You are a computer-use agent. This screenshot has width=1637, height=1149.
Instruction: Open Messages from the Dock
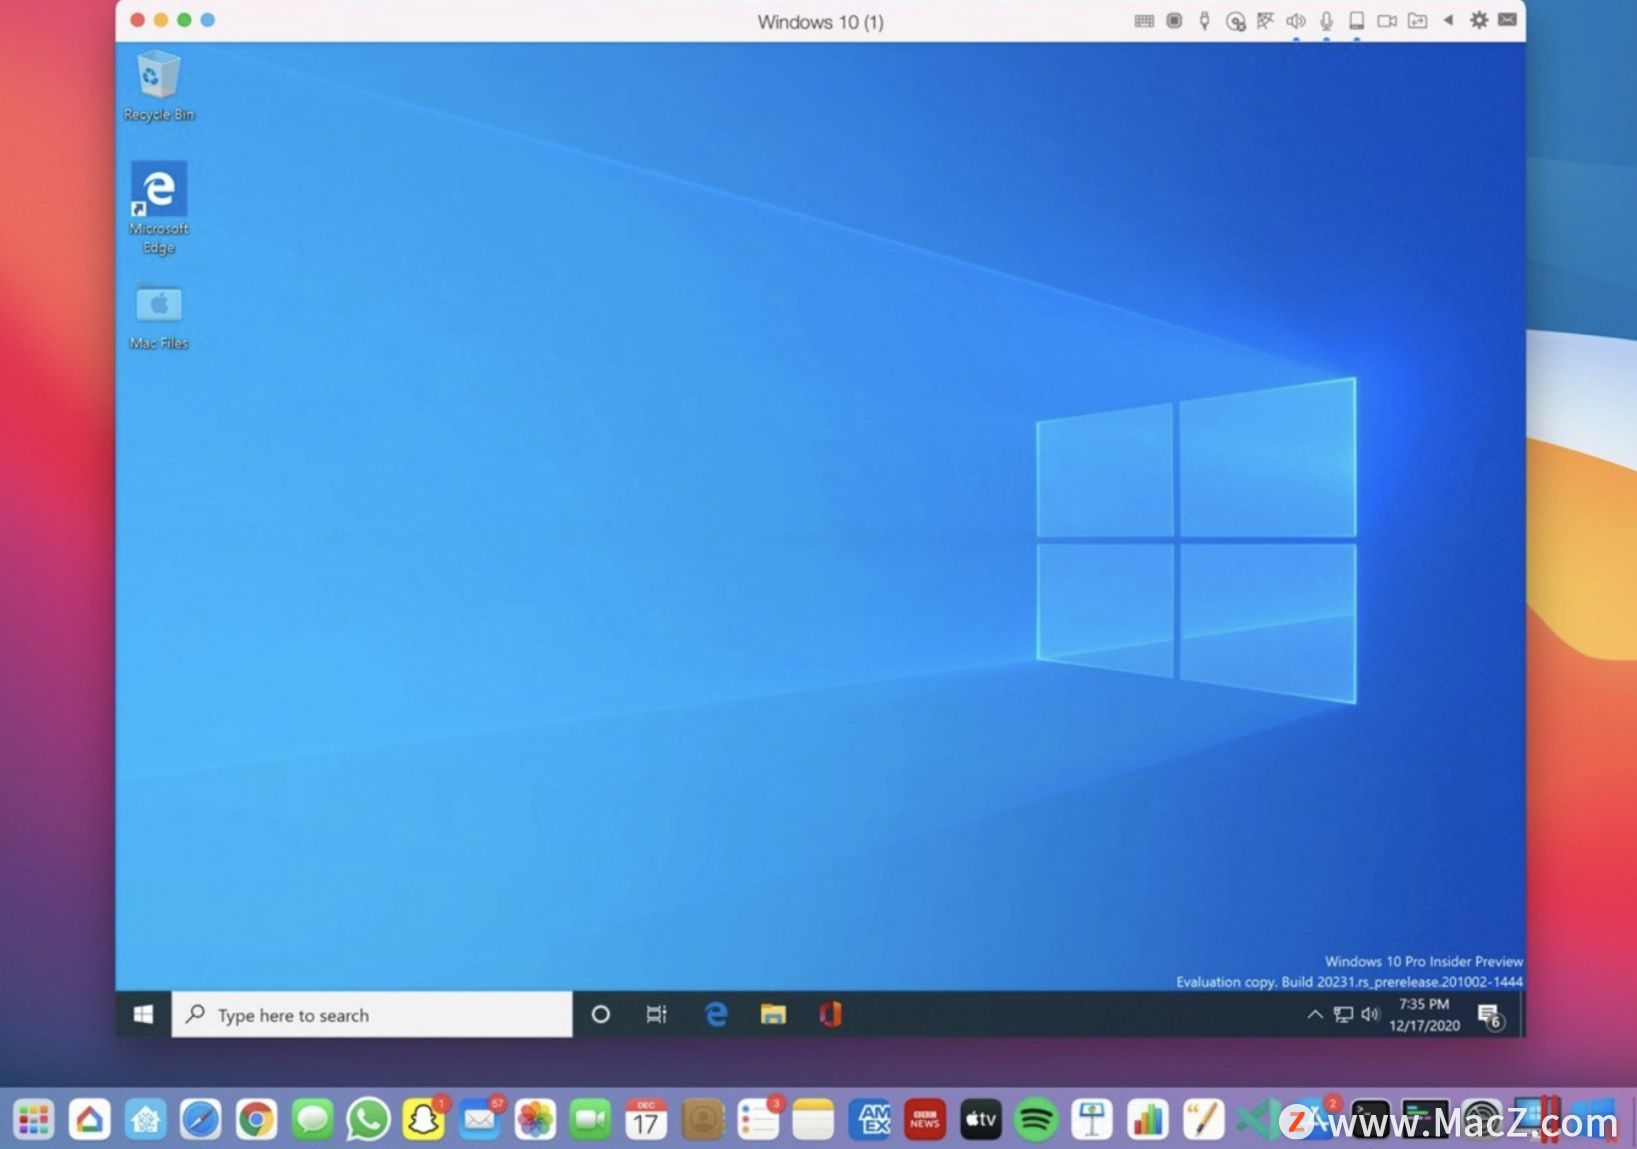[x=312, y=1120]
